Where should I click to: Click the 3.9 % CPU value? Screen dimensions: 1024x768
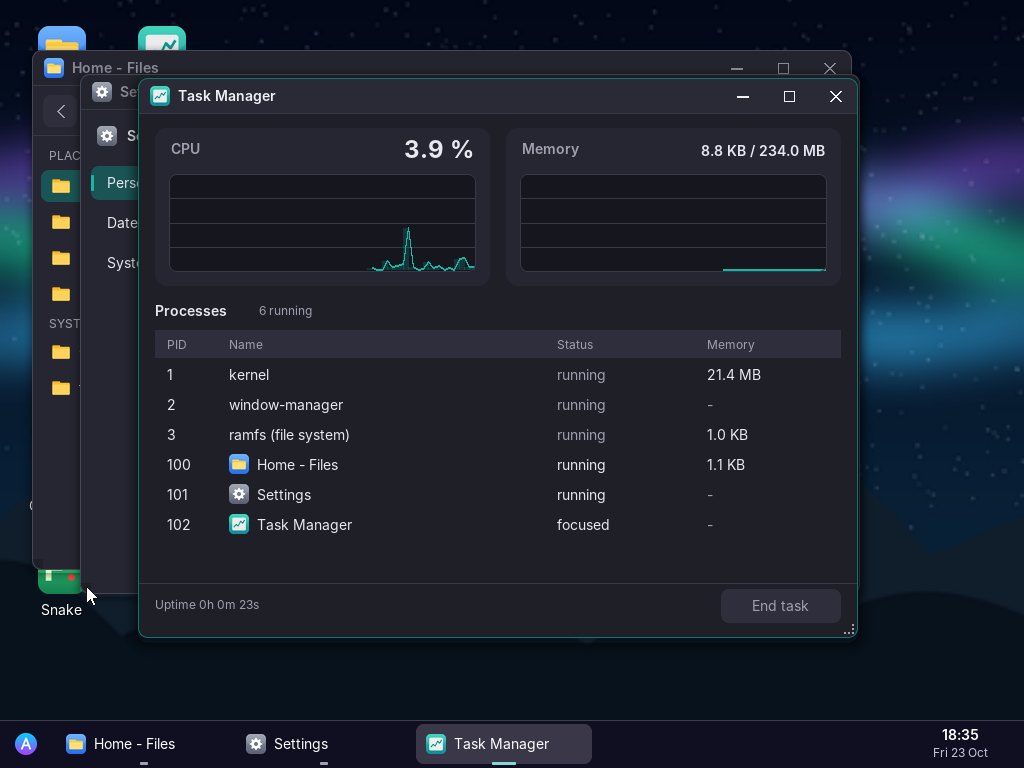[x=438, y=150]
